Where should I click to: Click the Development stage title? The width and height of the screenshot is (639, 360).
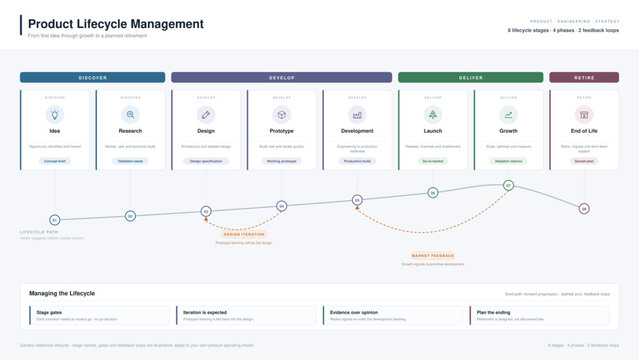point(357,131)
